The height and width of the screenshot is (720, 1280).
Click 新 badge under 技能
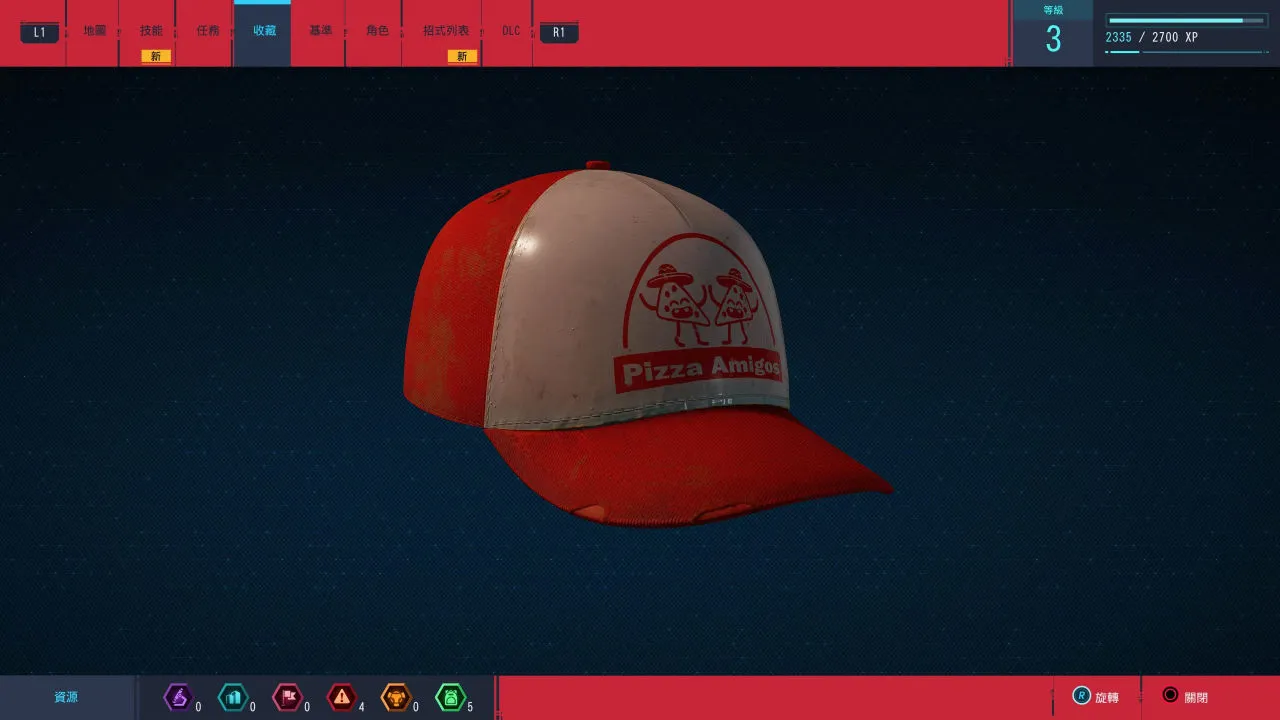(156, 57)
